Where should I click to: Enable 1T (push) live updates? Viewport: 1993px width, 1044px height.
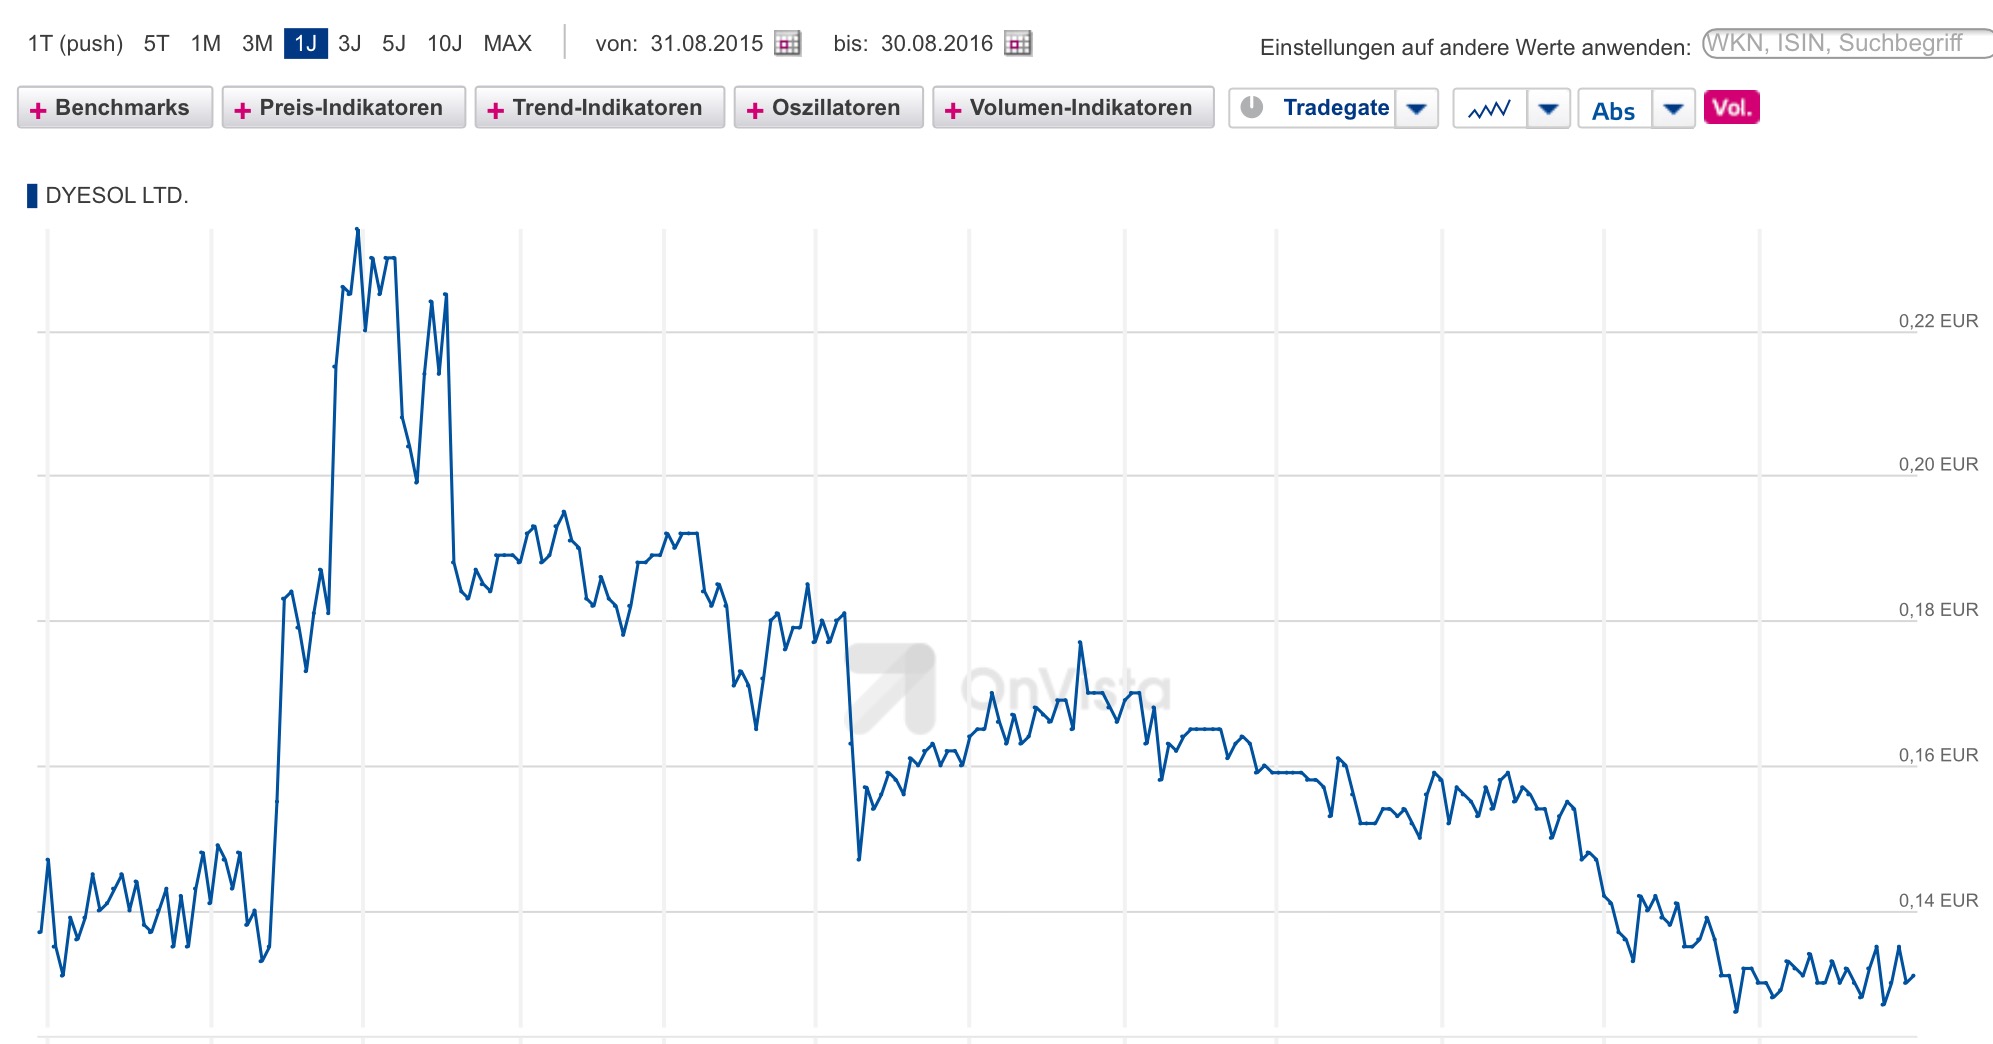click(x=75, y=43)
